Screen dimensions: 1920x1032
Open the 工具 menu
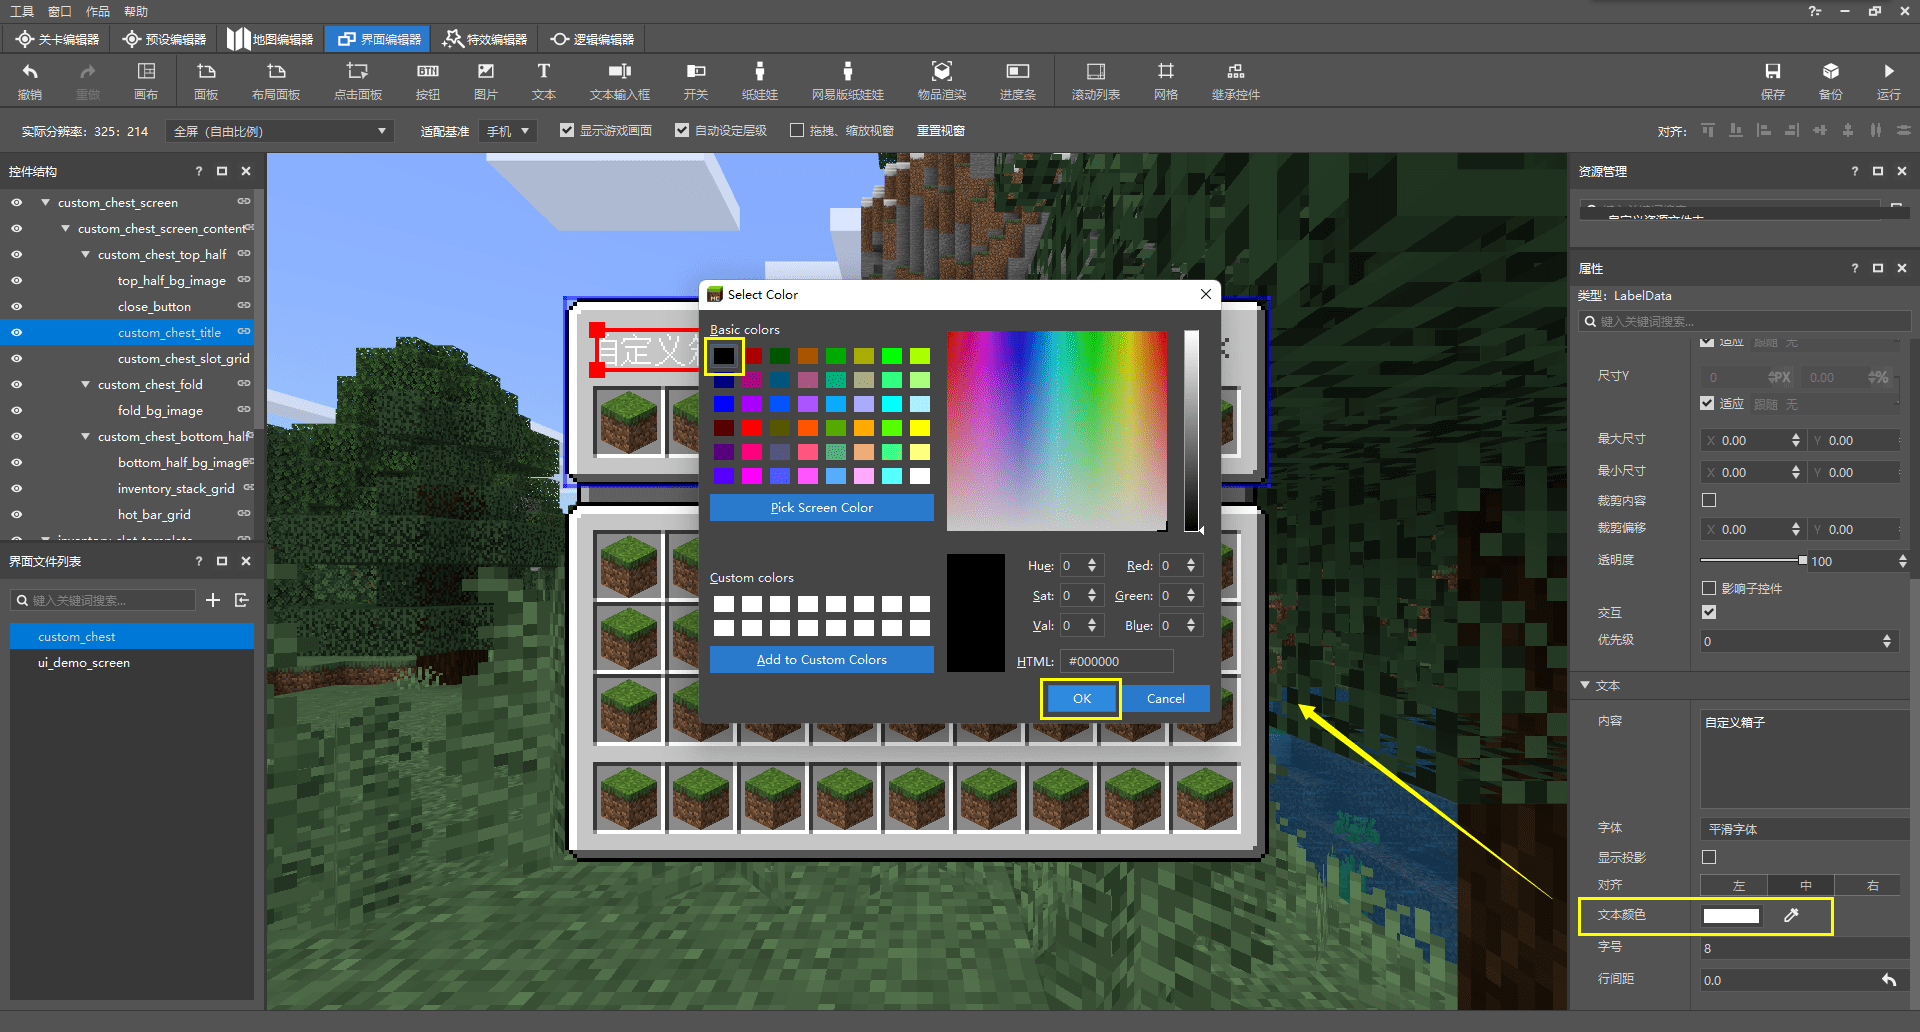coord(22,11)
